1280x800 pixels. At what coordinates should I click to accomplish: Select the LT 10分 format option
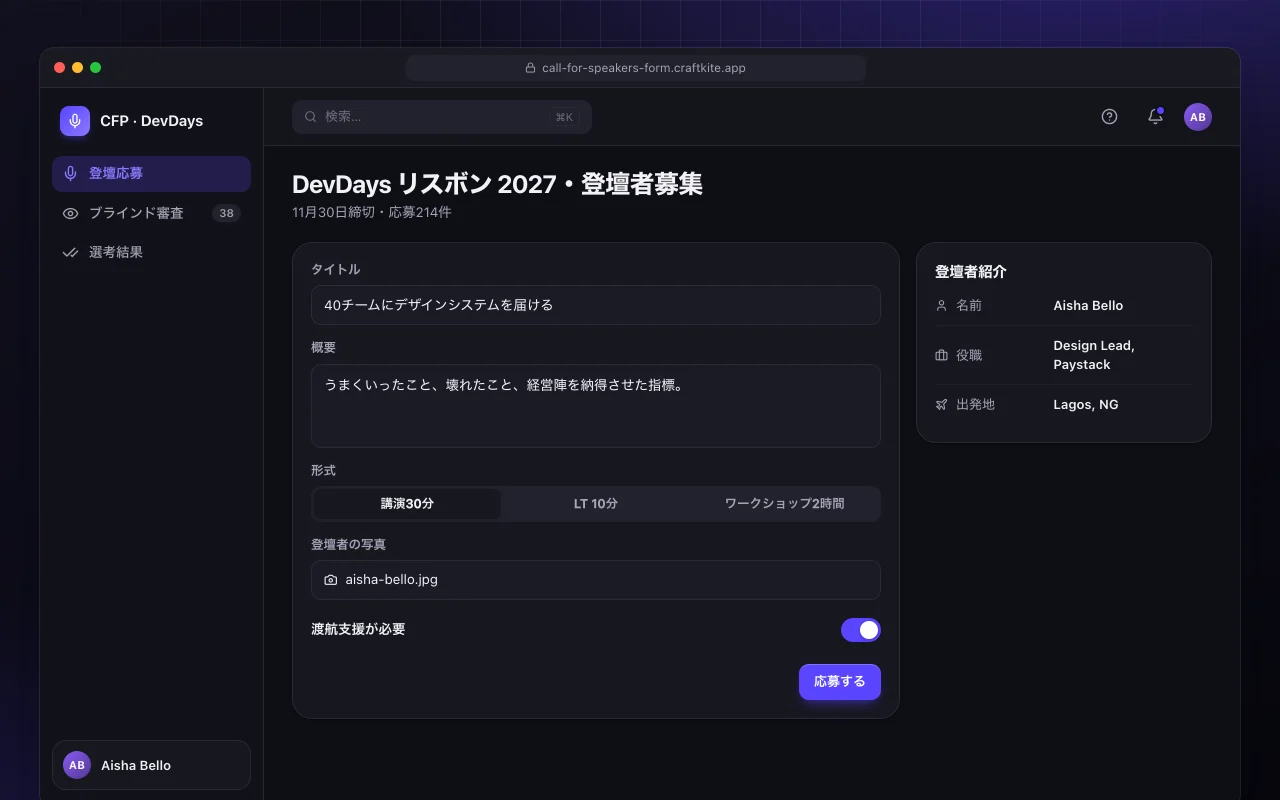point(596,504)
